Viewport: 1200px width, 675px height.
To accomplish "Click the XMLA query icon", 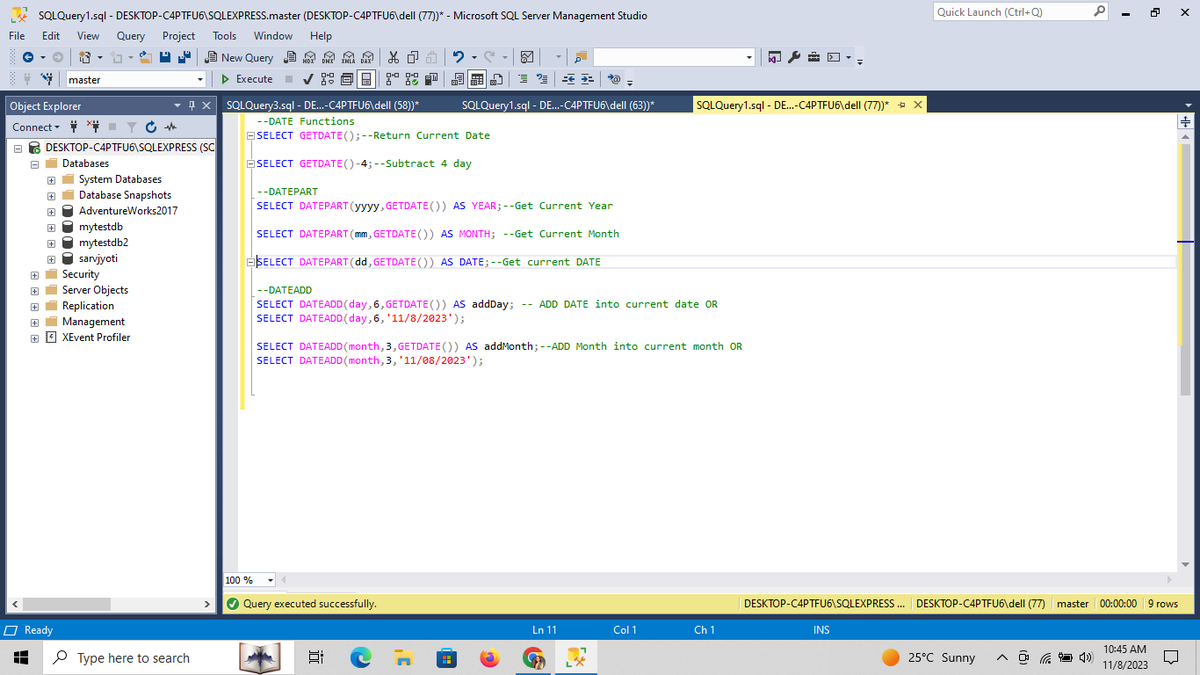I will [348, 58].
